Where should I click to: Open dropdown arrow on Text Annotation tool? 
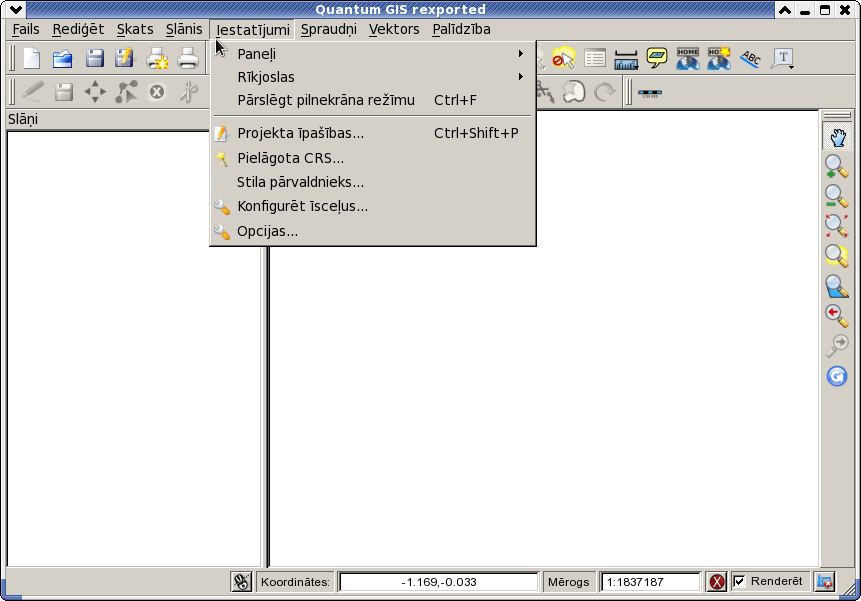(x=791, y=67)
